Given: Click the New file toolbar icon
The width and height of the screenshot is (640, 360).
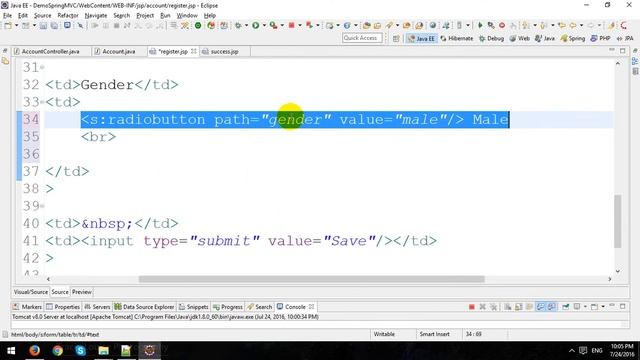Looking at the screenshot, I should click(8, 25).
